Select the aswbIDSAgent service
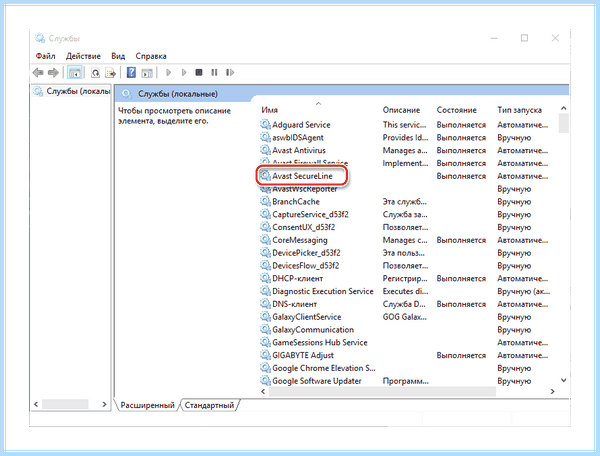Screen dimensions: 600x456 tap(298, 137)
